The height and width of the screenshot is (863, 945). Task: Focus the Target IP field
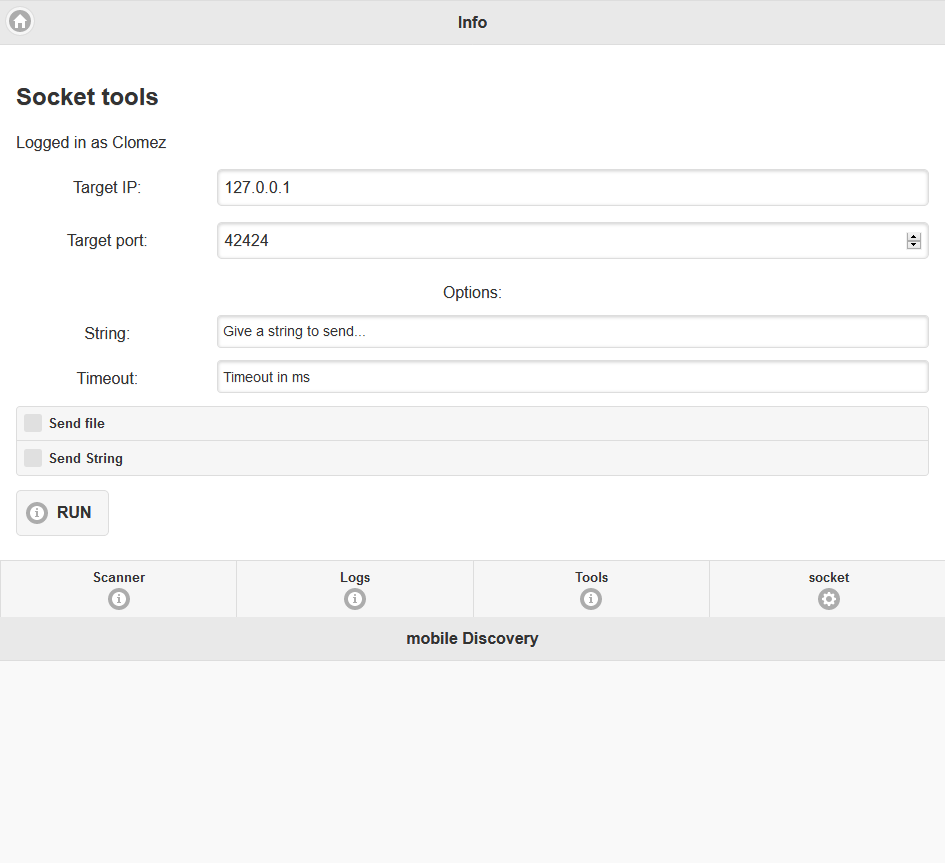point(573,187)
